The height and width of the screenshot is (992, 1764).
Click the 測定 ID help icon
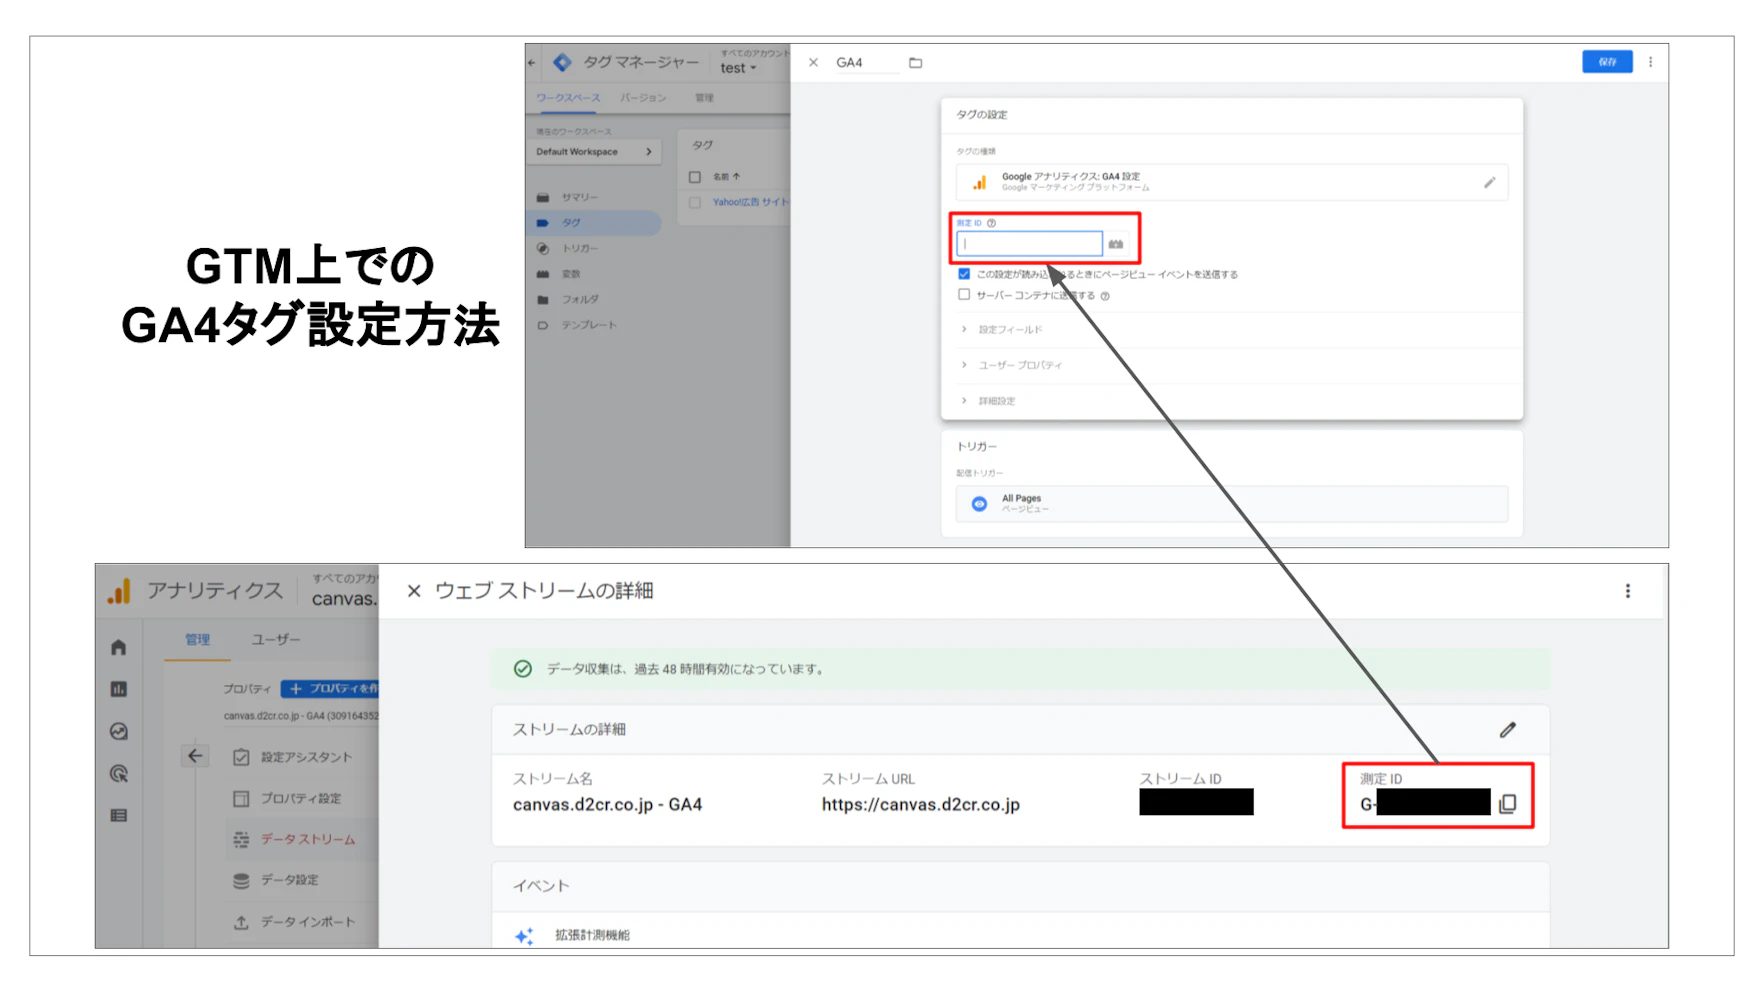[x=991, y=223]
